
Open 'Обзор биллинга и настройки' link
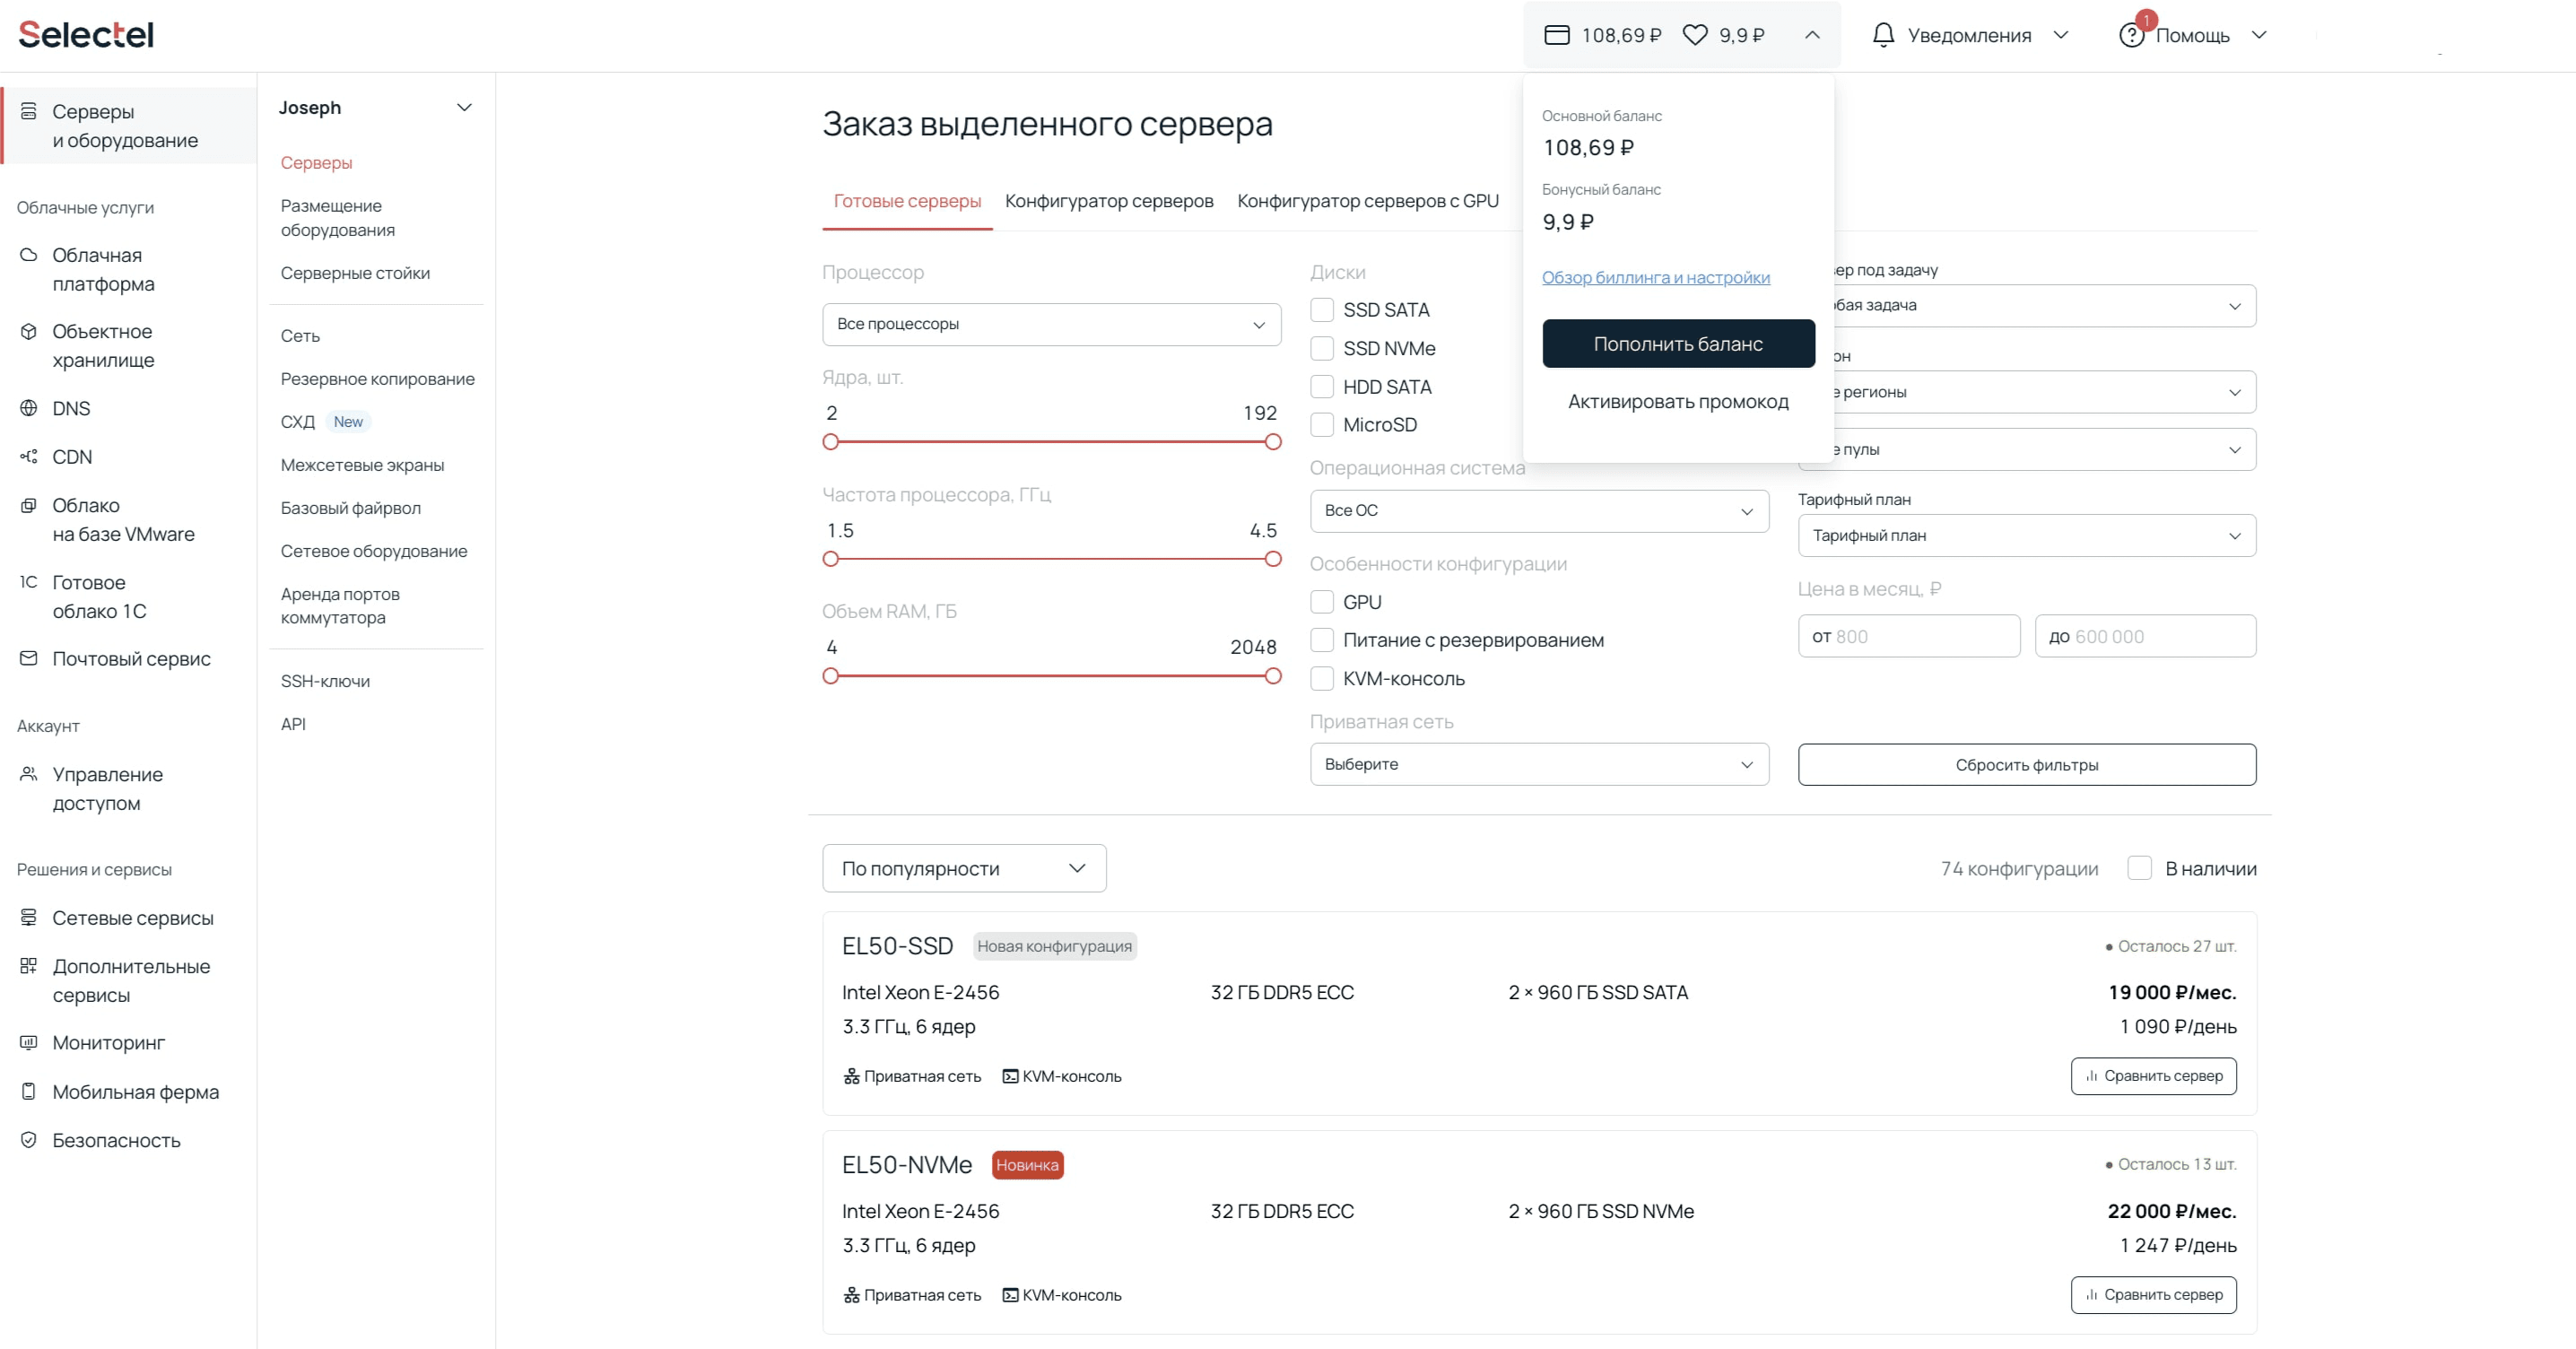[1655, 278]
